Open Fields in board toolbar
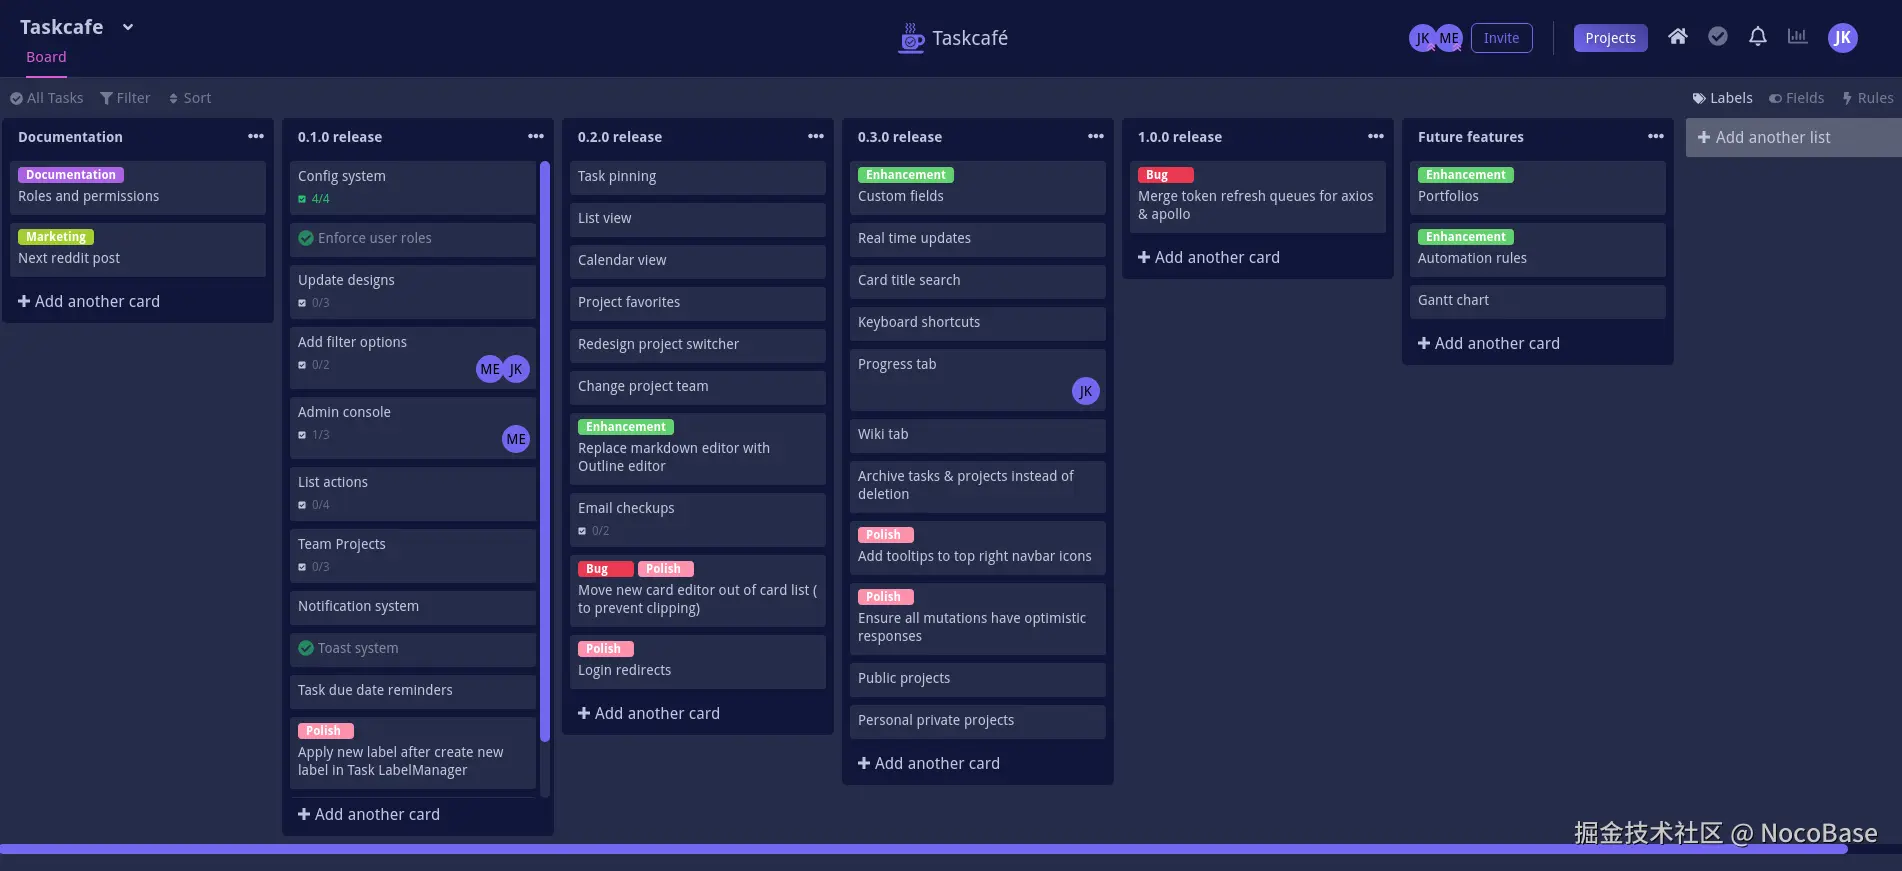 (1796, 98)
